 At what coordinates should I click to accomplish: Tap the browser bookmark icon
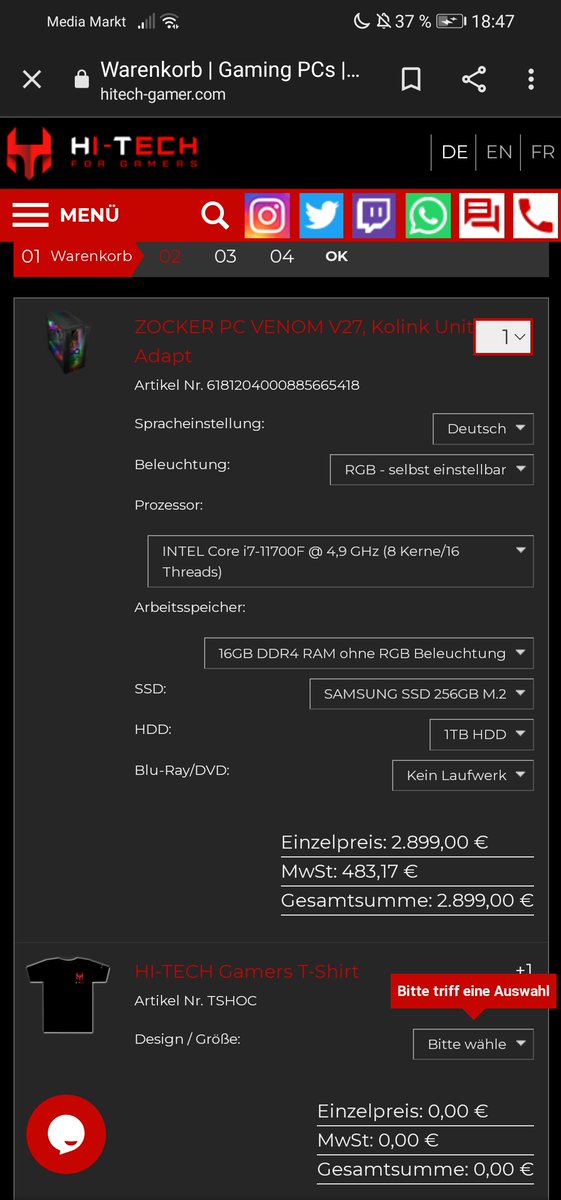pyautogui.click(x=411, y=80)
